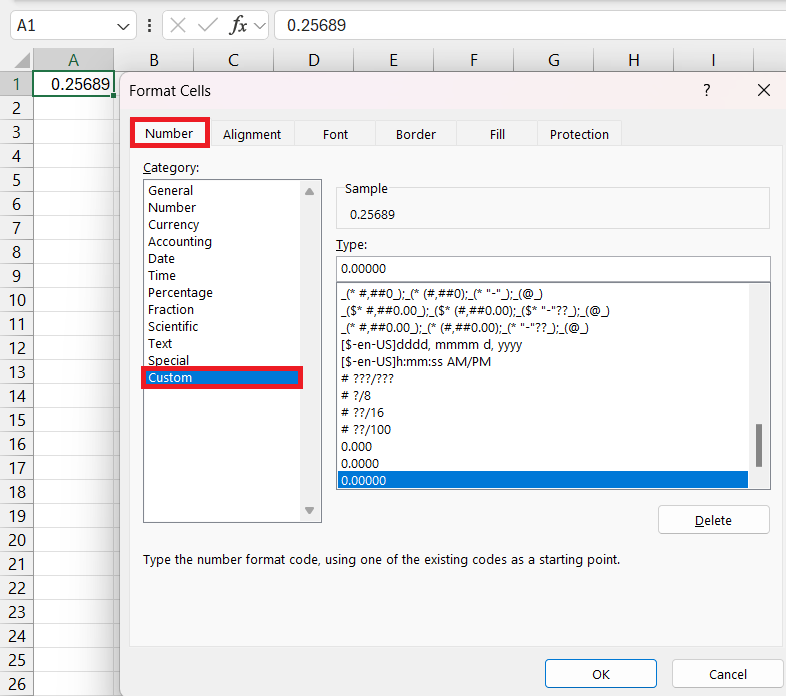Click the Category list scroll down arrow
Screen dimensions: 786x696
(310, 510)
